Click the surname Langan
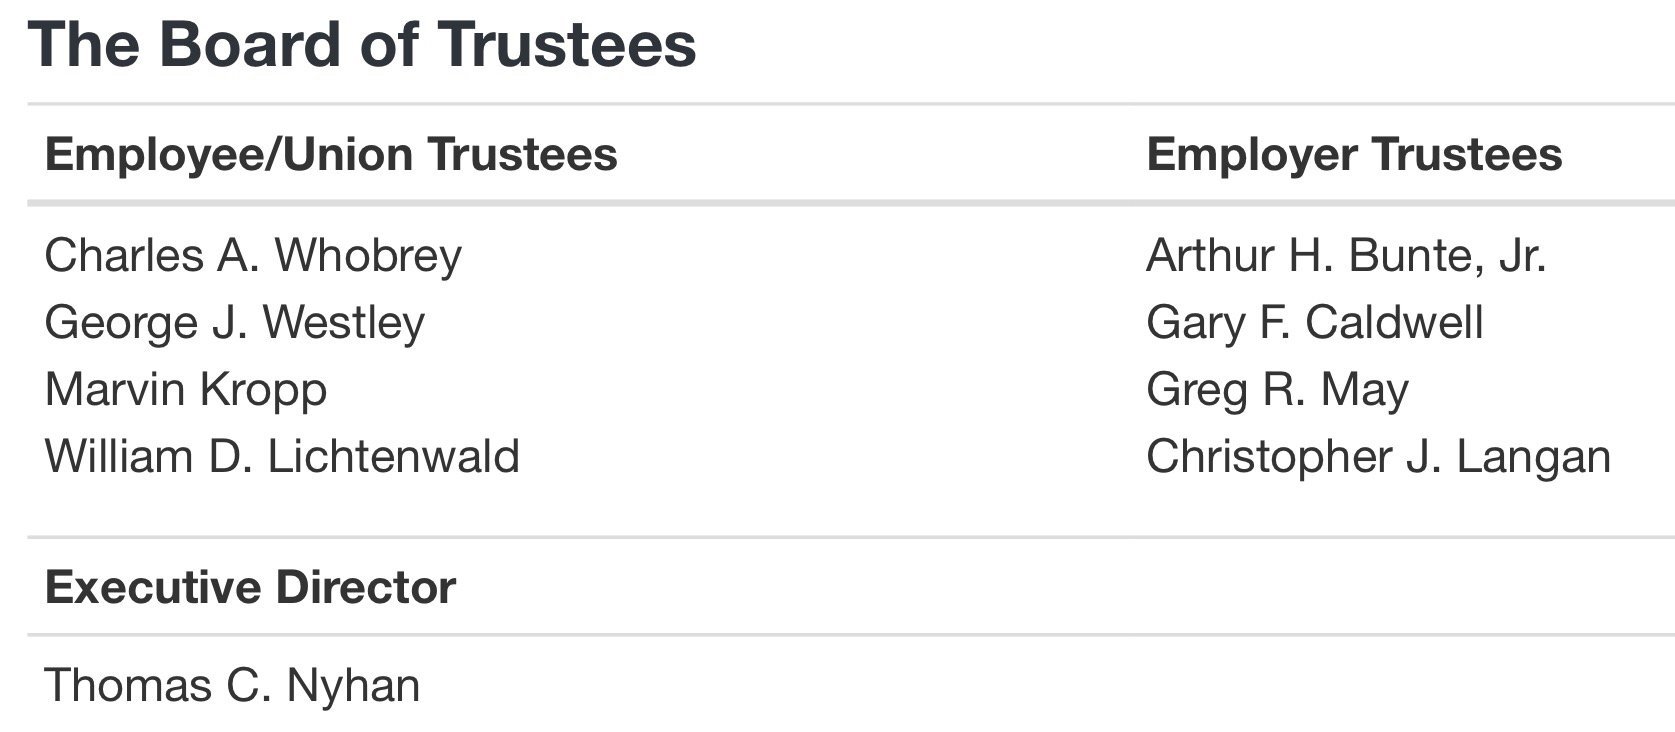The height and width of the screenshot is (732, 1675). (x=1534, y=457)
